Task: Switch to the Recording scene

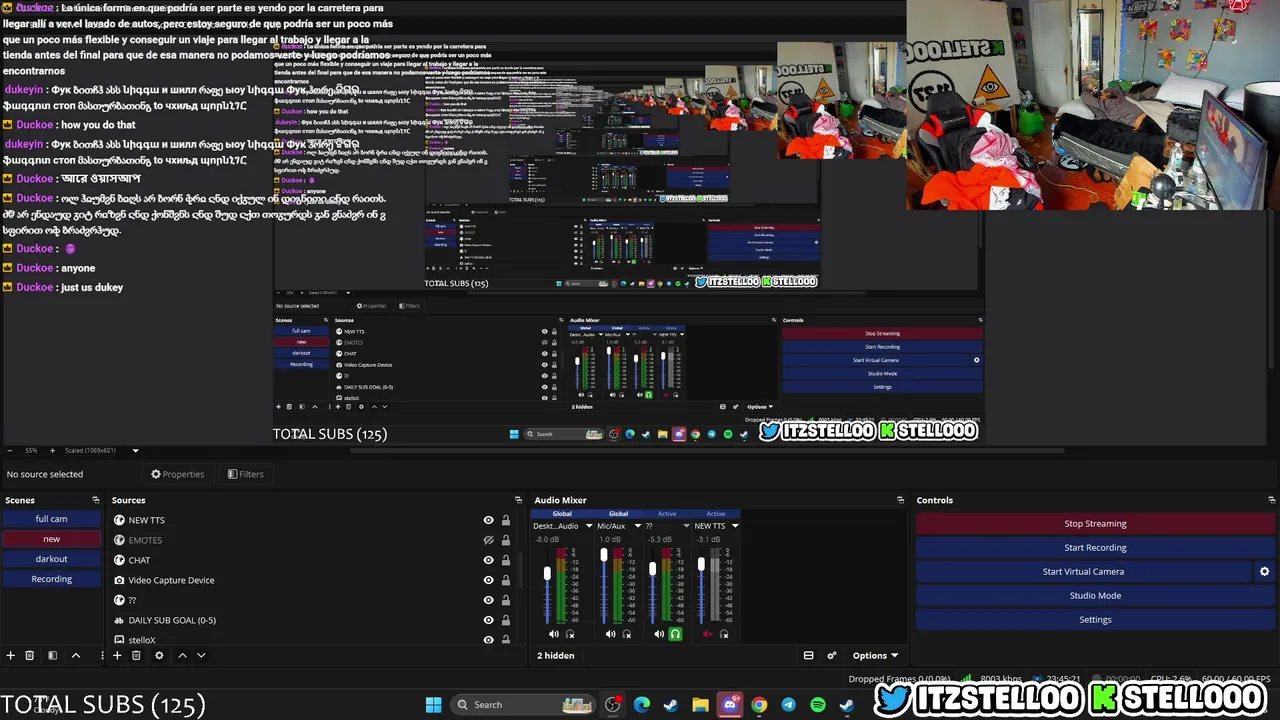Action: (51, 579)
